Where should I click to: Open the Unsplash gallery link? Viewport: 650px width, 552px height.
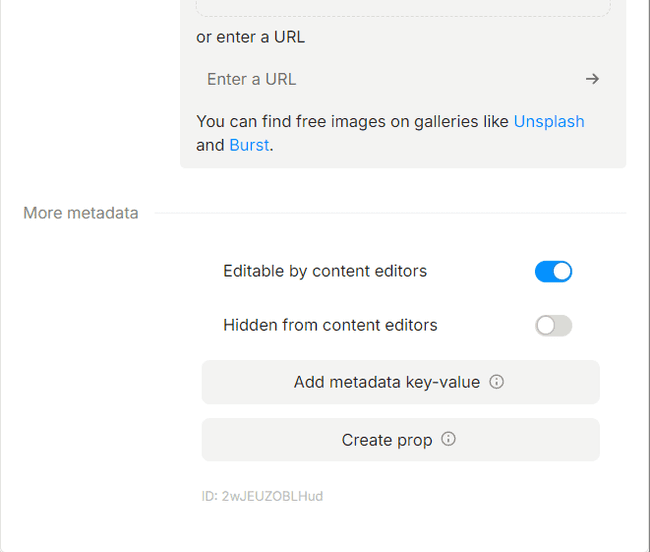549,121
